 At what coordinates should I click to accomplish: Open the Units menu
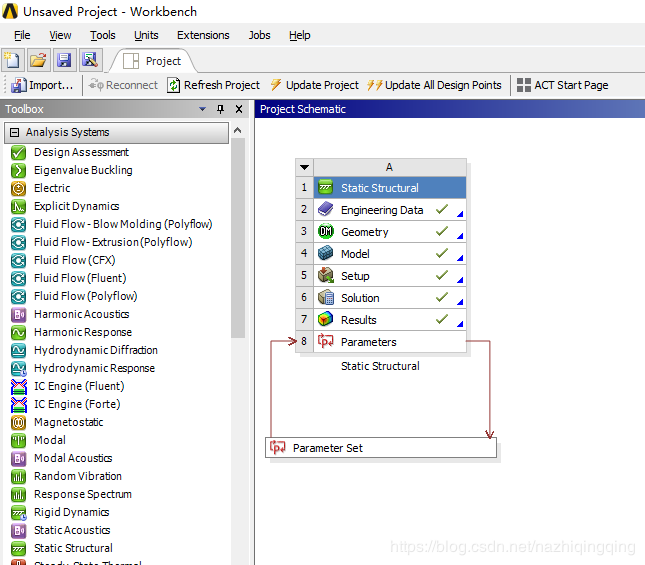[146, 35]
